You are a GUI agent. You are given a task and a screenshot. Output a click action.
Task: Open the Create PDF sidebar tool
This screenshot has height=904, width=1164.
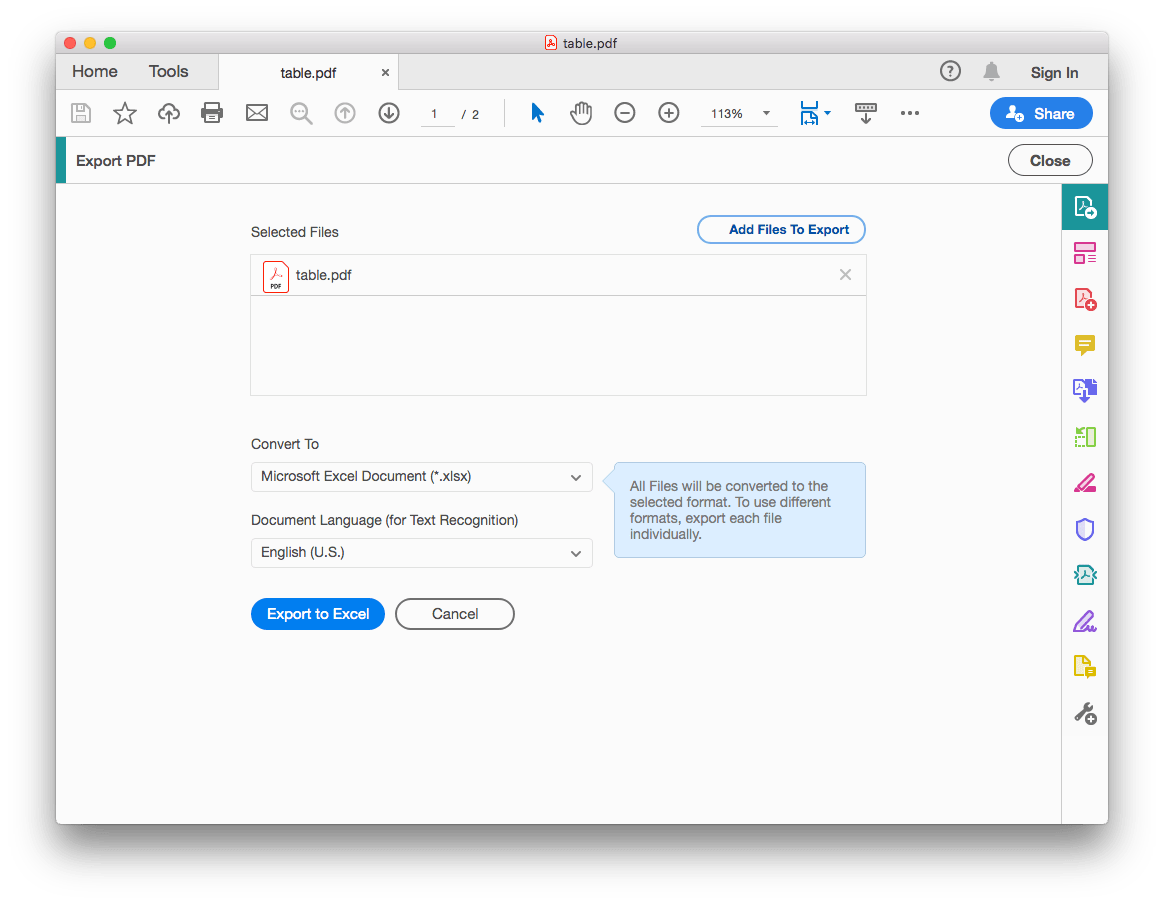pyautogui.click(x=1085, y=299)
